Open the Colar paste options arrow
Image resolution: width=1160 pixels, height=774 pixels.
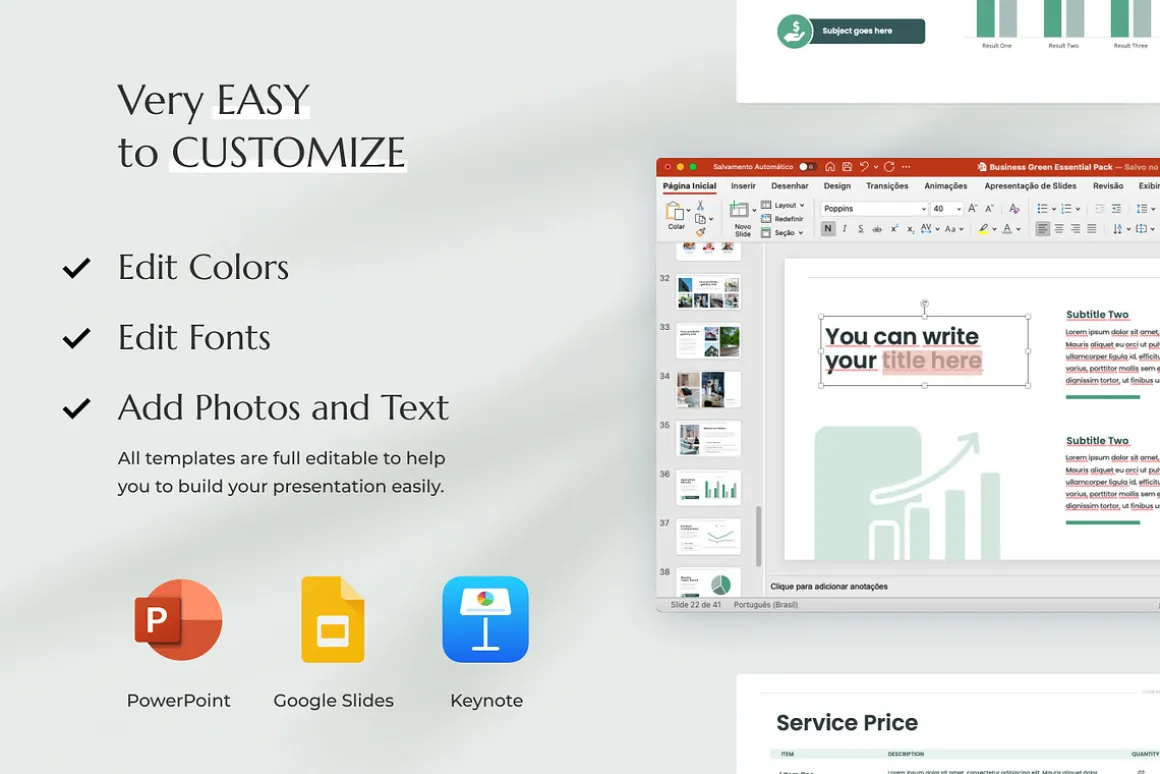[x=688, y=210]
